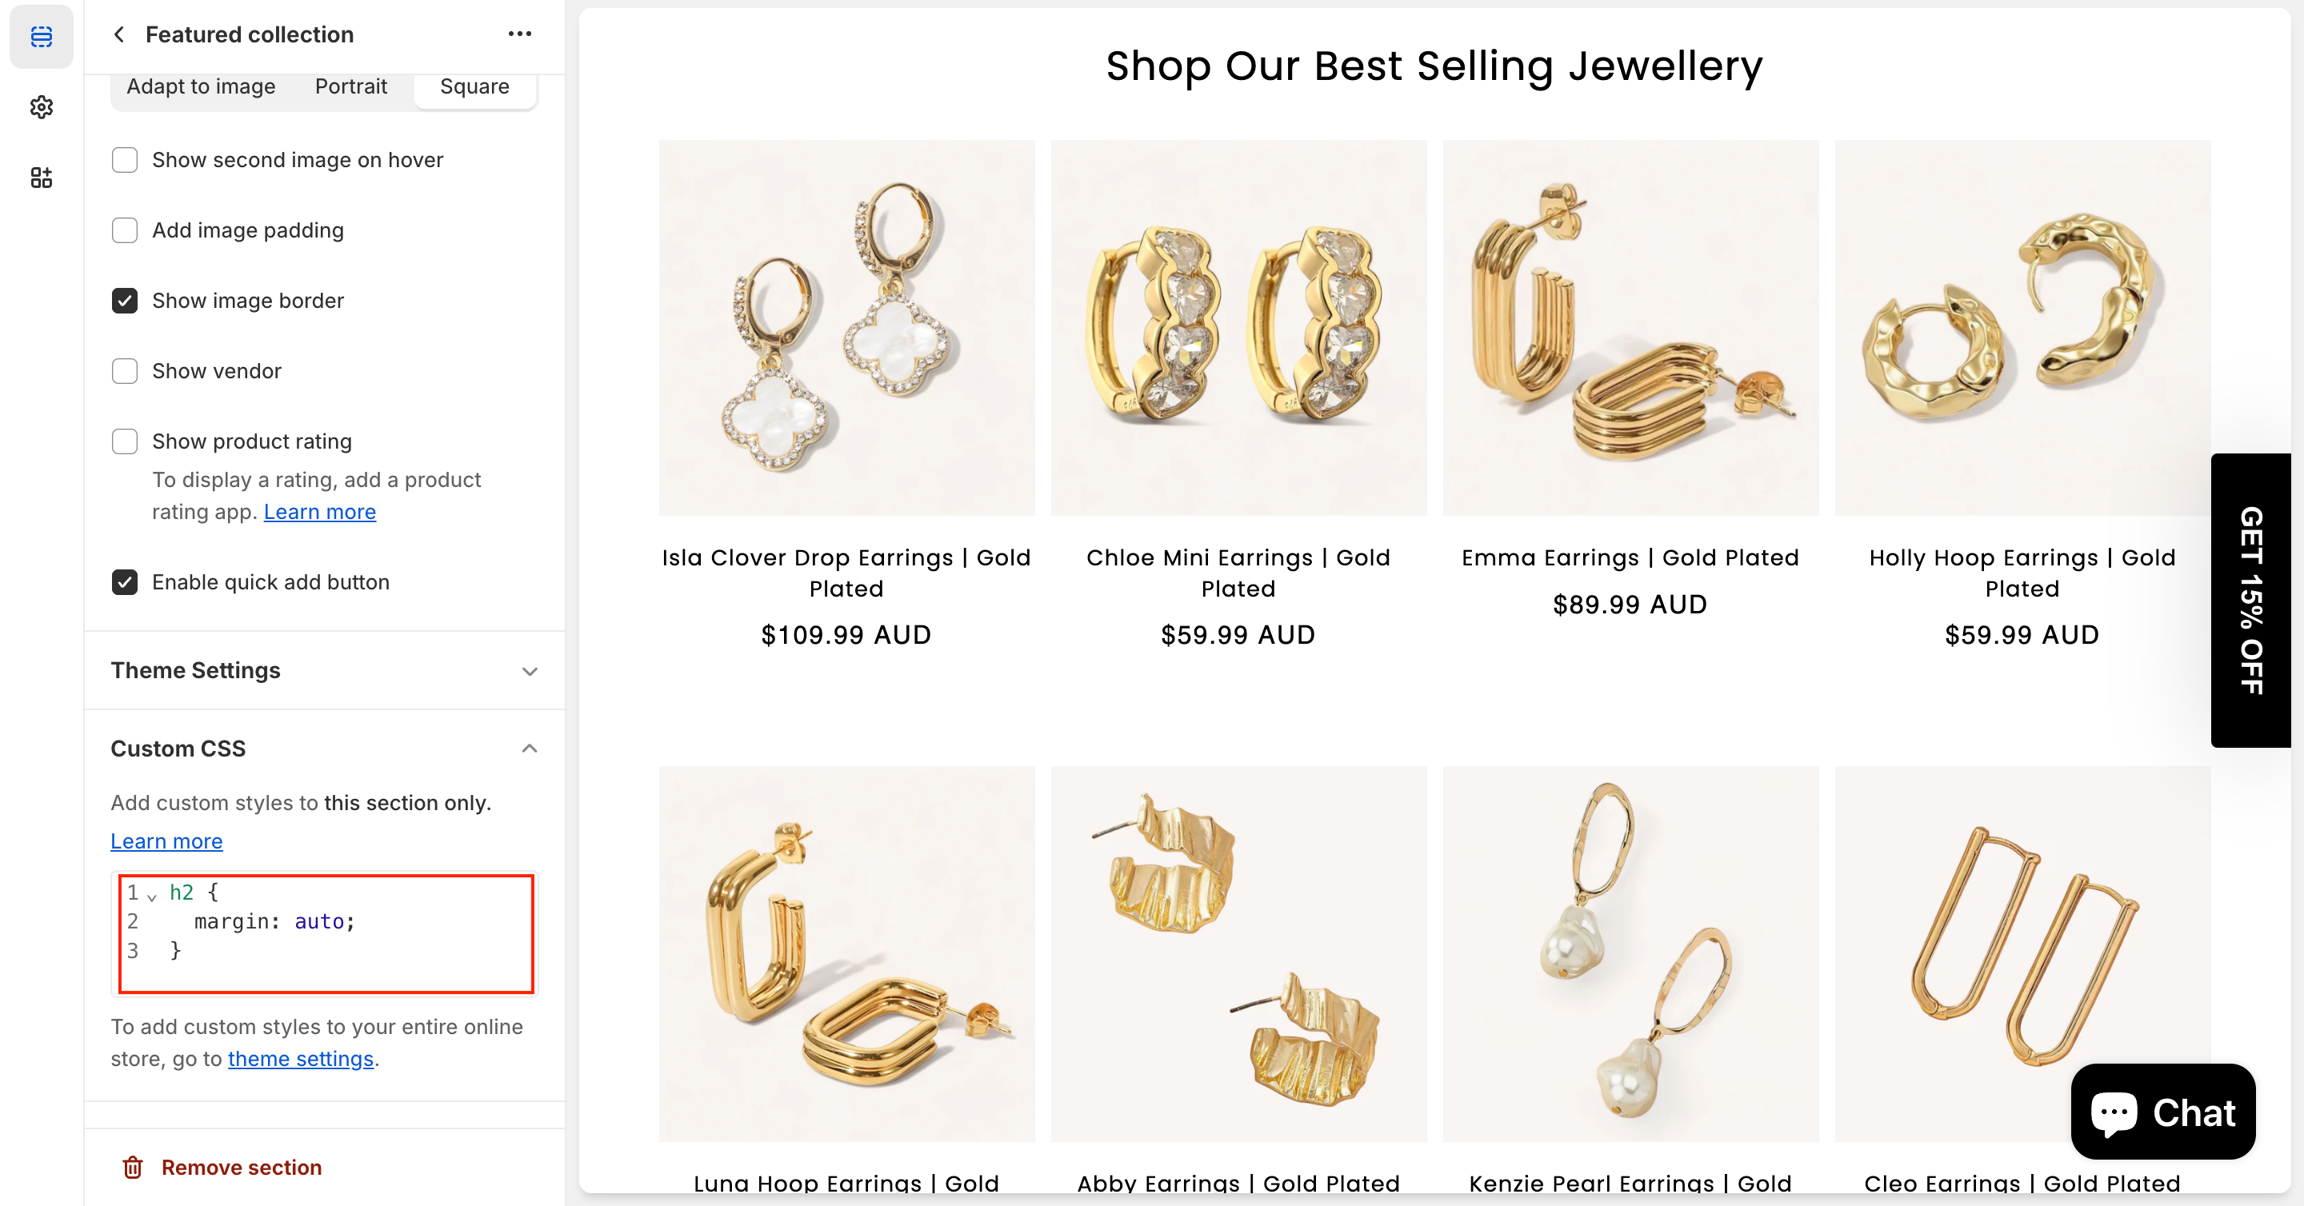This screenshot has width=2304, height=1206.
Task: Click the GET 15% OFF side banner
Action: (x=2251, y=600)
